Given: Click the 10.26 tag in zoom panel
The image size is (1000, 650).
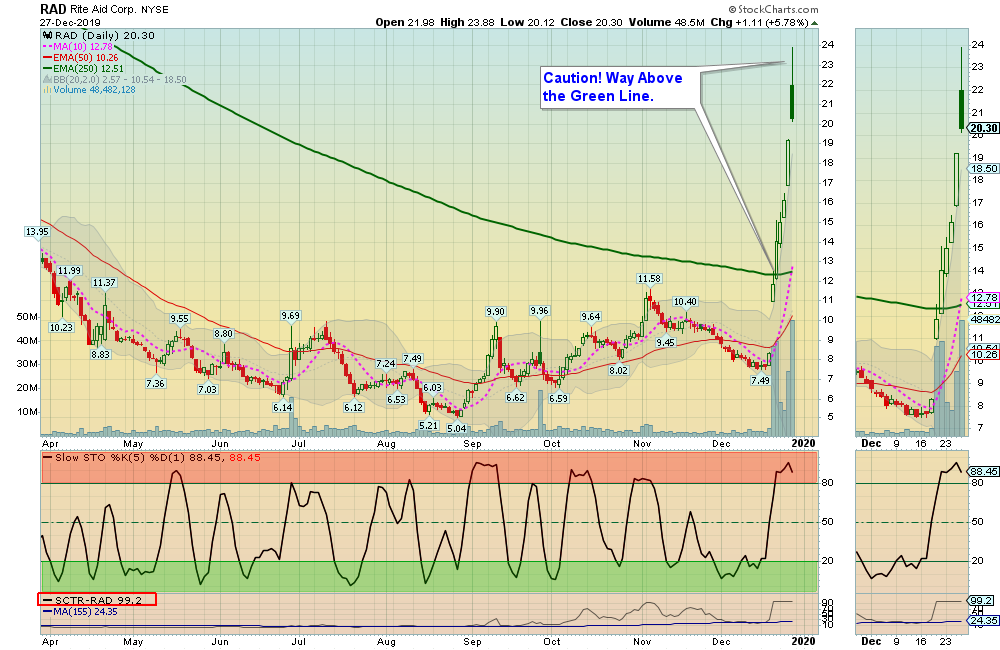Looking at the screenshot, I should [984, 354].
